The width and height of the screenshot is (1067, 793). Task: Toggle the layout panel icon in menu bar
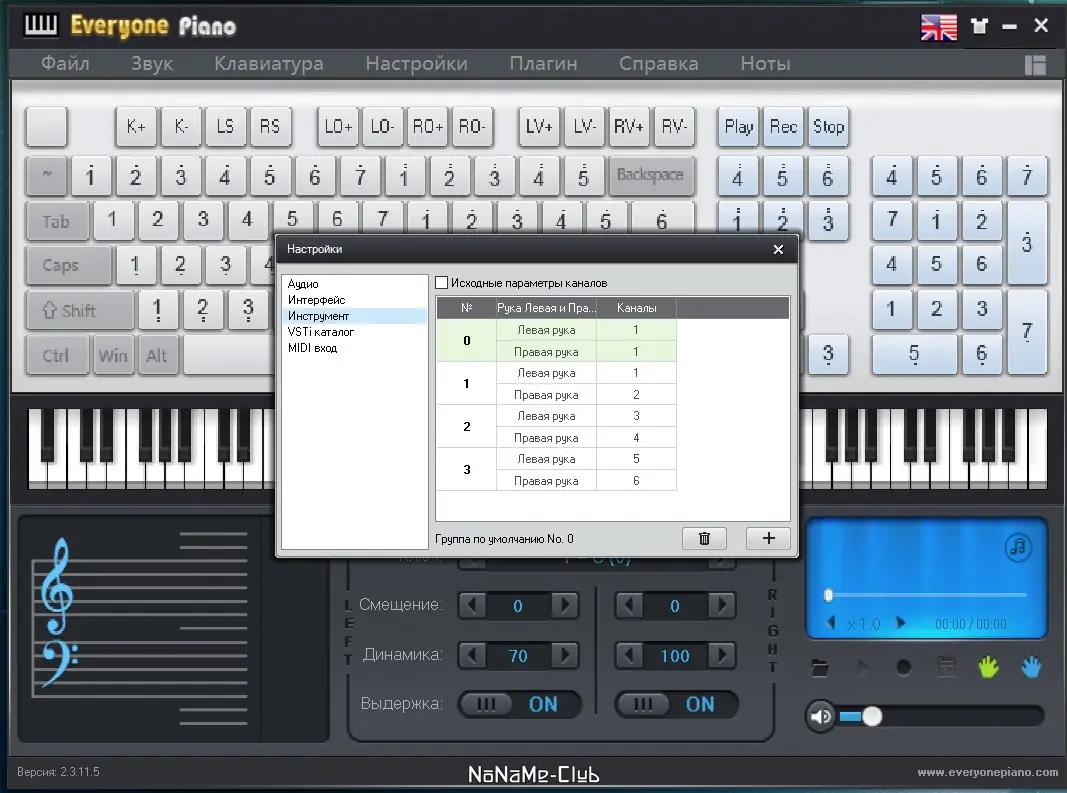pyautogui.click(x=1035, y=65)
